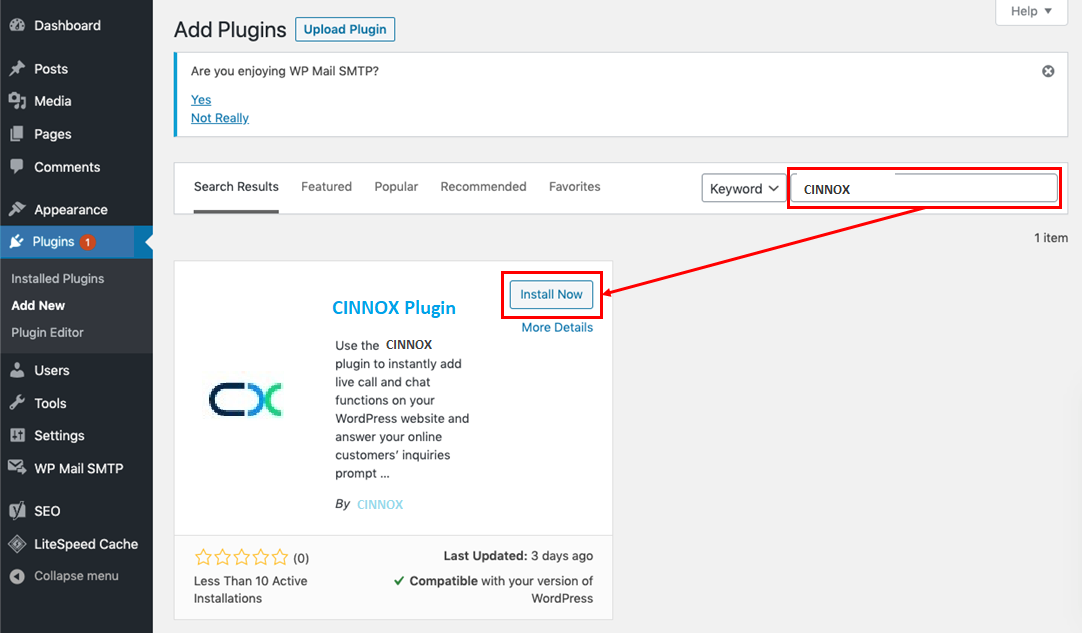The width and height of the screenshot is (1082, 633).
Task: Open the Users menu label
Action: tap(52, 370)
